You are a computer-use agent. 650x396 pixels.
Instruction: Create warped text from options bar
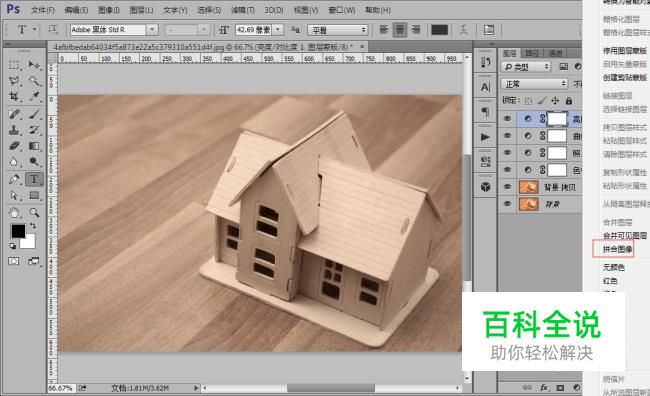(x=464, y=29)
